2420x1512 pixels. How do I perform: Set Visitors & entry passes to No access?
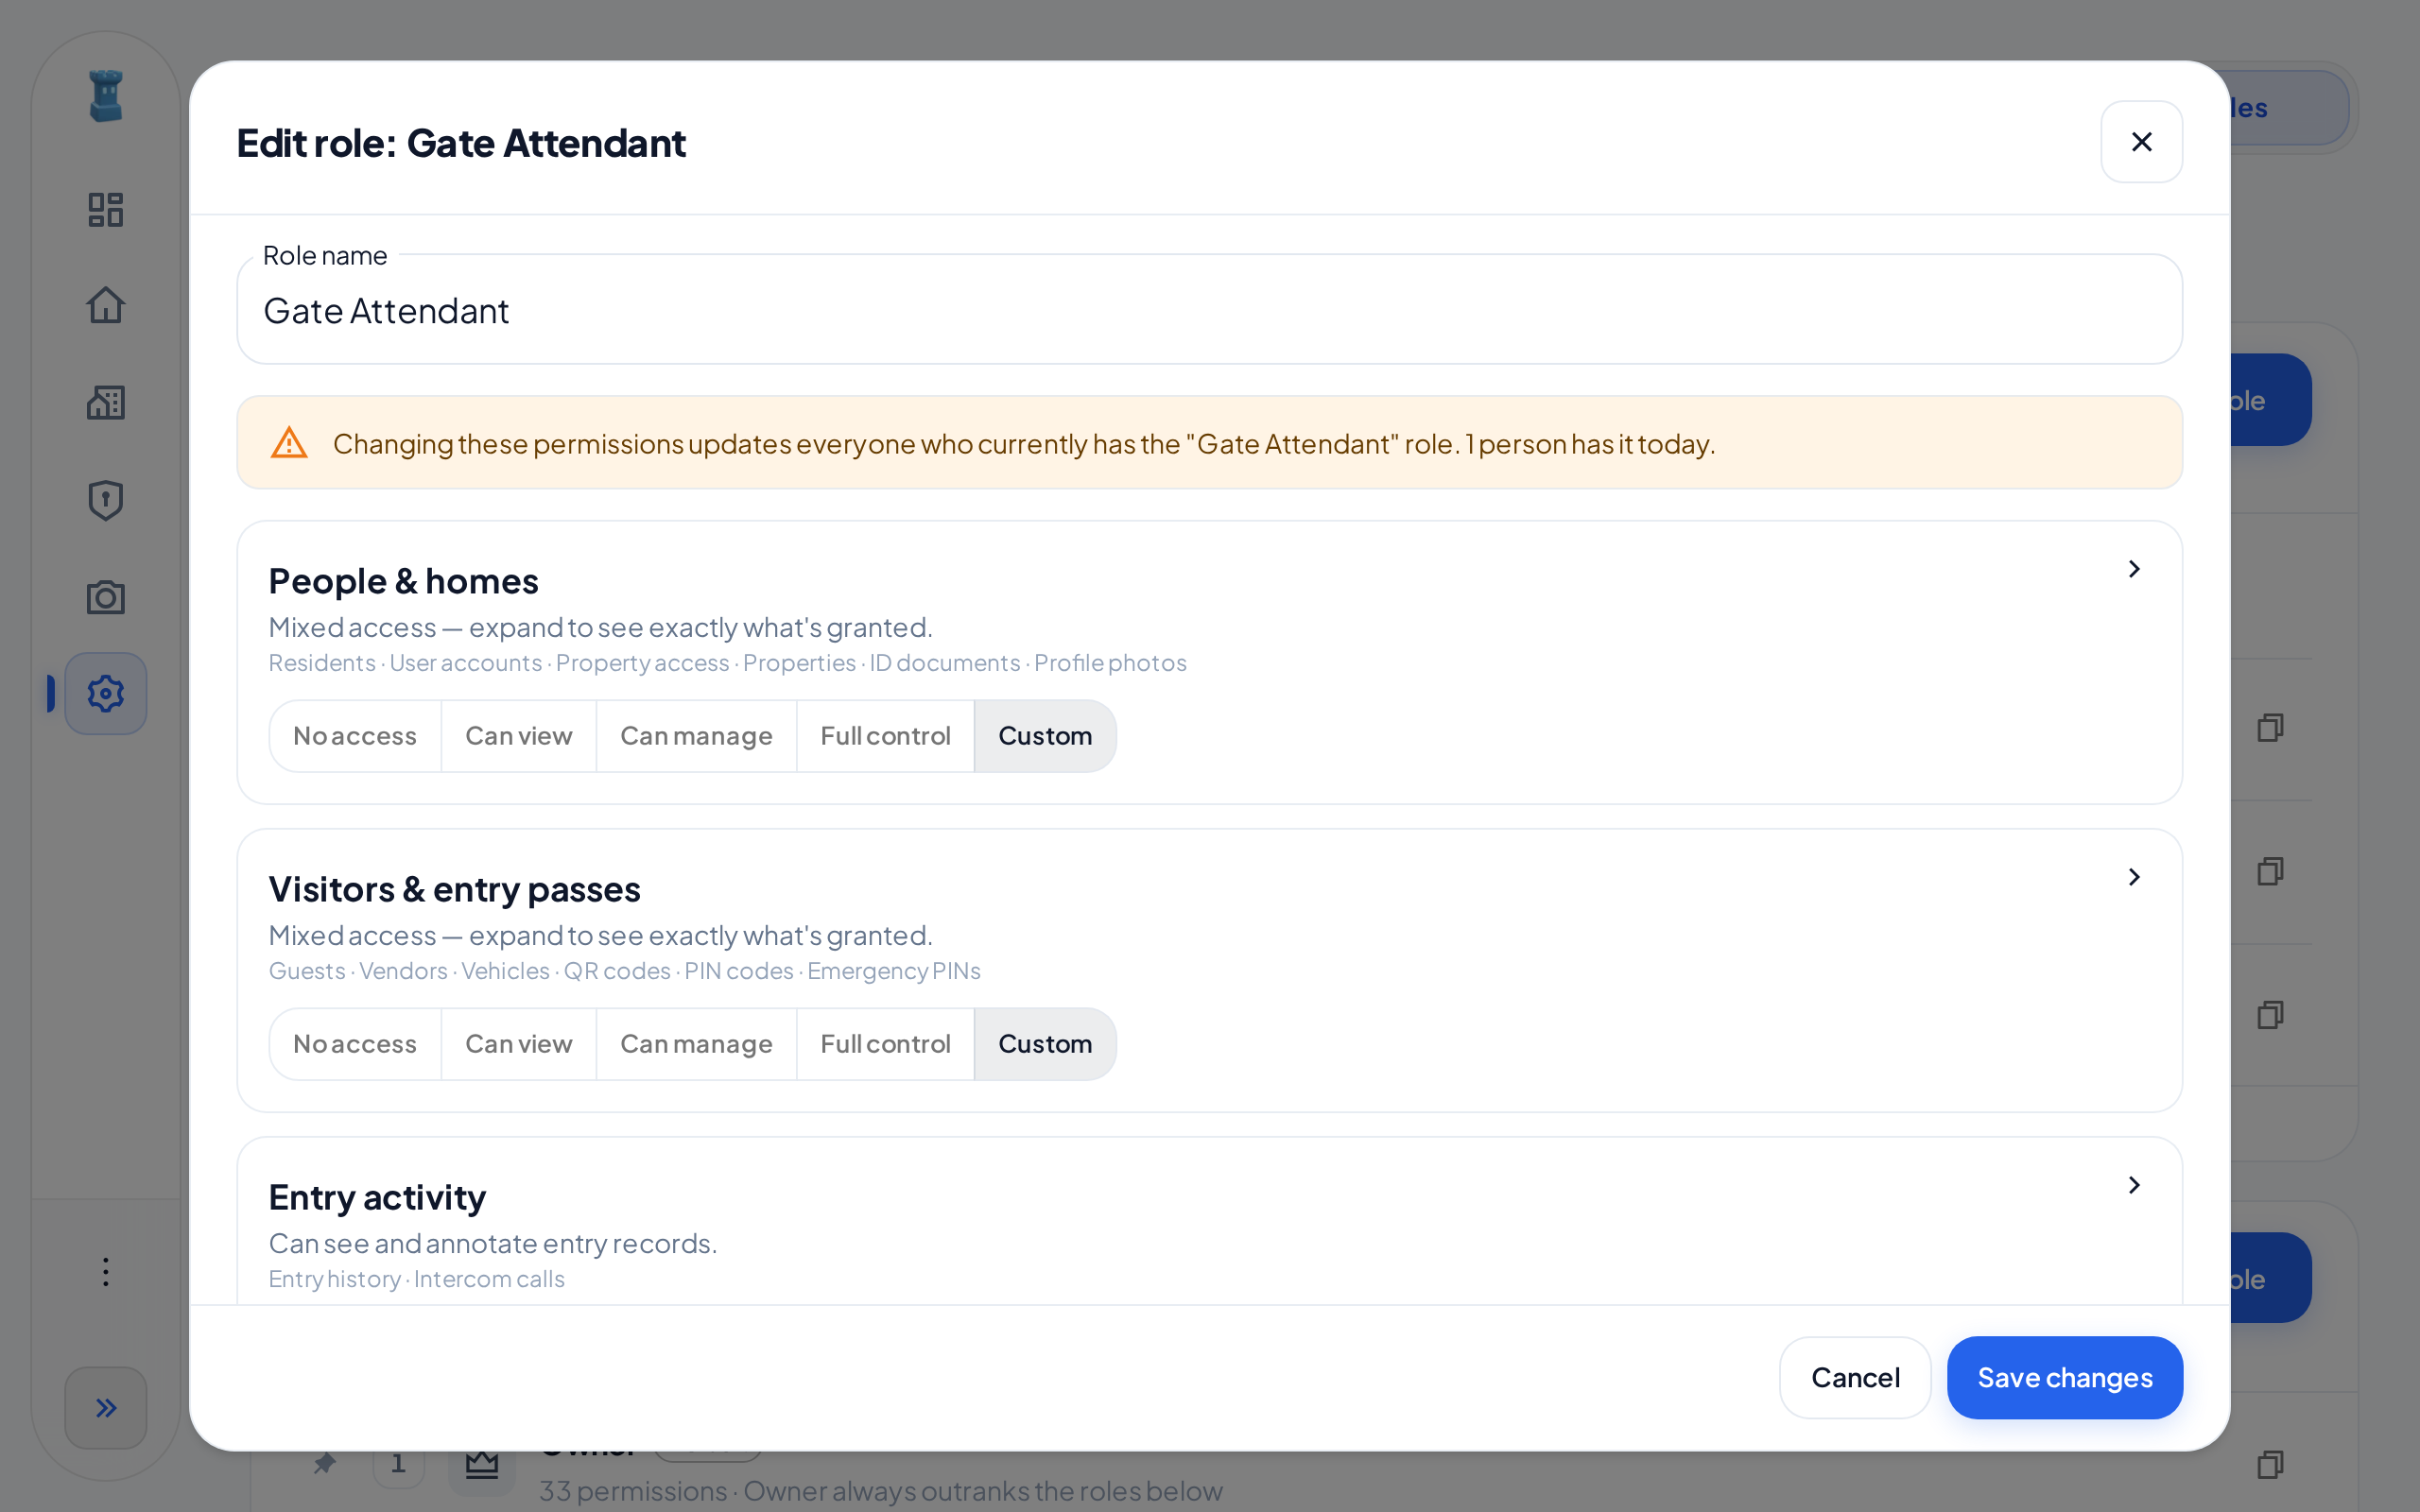tap(355, 1044)
